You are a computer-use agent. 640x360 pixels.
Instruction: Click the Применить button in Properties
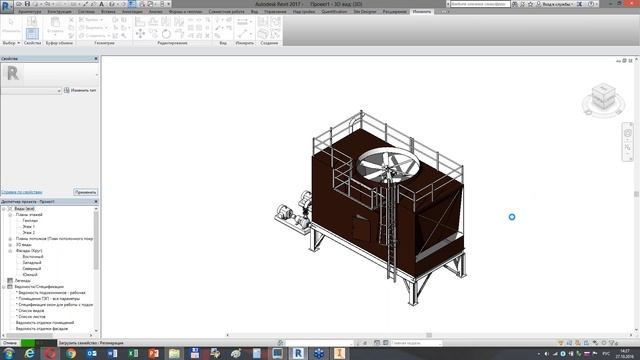pyautogui.click(x=85, y=192)
